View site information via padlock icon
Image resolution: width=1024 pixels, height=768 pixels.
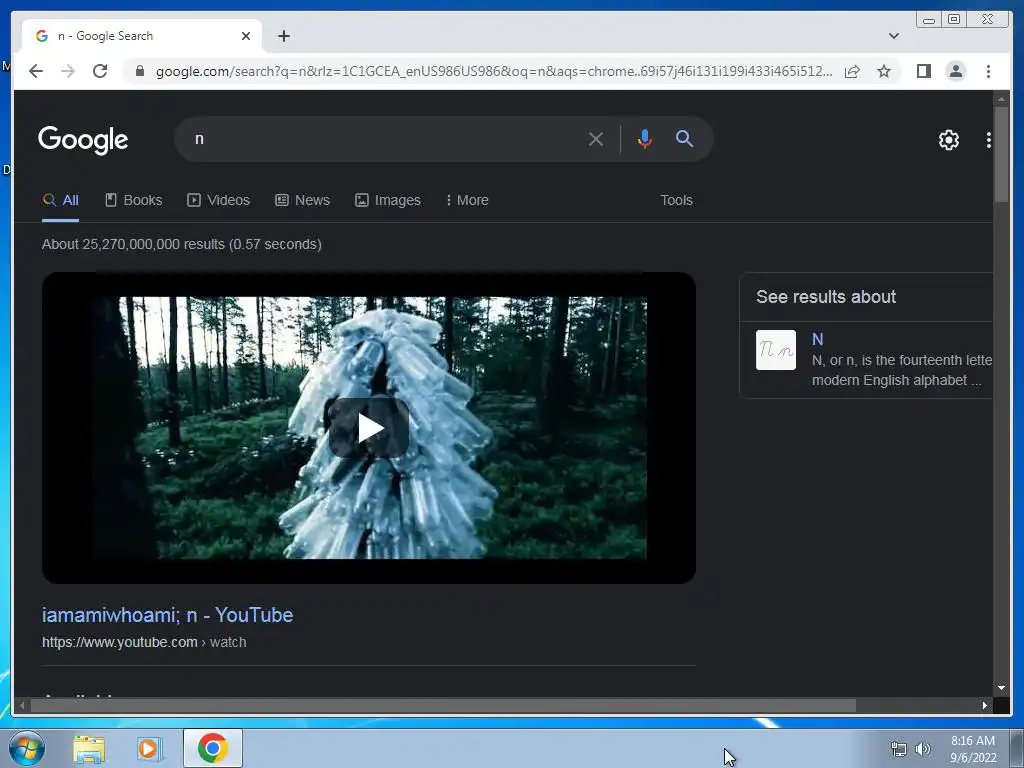[x=140, y=71]
